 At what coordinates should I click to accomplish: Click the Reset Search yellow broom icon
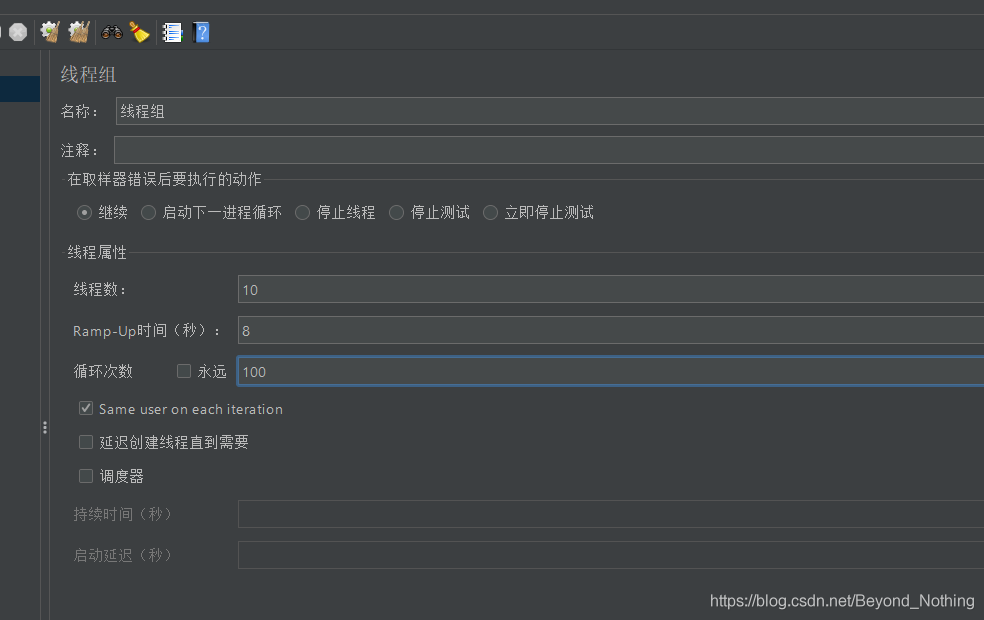coord(139,32)
